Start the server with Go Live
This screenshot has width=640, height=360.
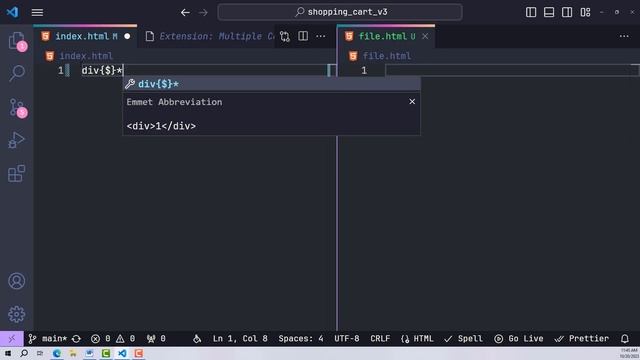coord(519,338)
